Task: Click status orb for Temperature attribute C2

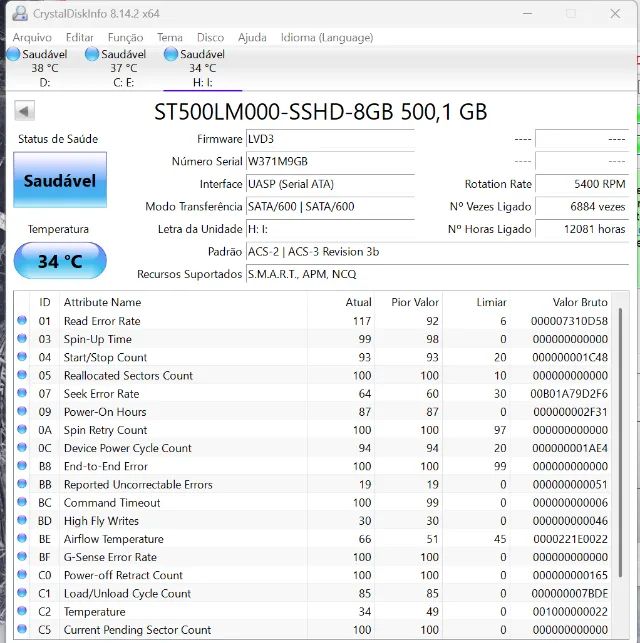Action: pos(22,611)
